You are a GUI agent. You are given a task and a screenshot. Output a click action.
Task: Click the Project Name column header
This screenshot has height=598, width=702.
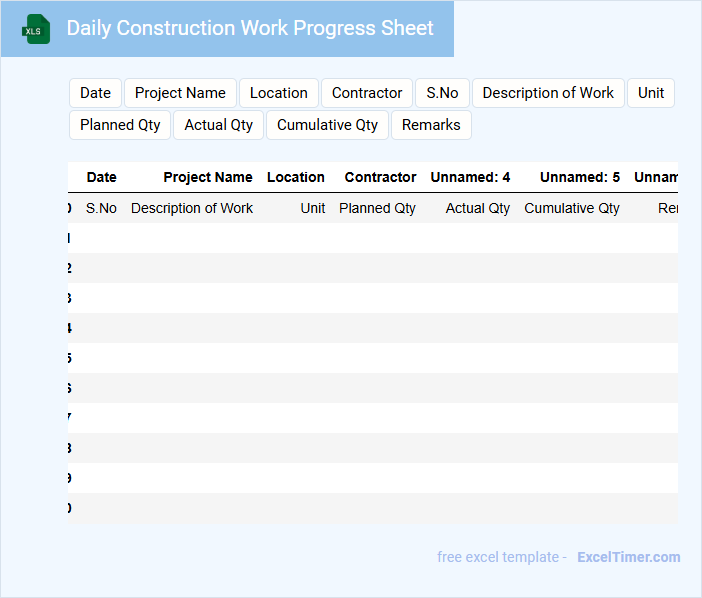pos(208,177)
